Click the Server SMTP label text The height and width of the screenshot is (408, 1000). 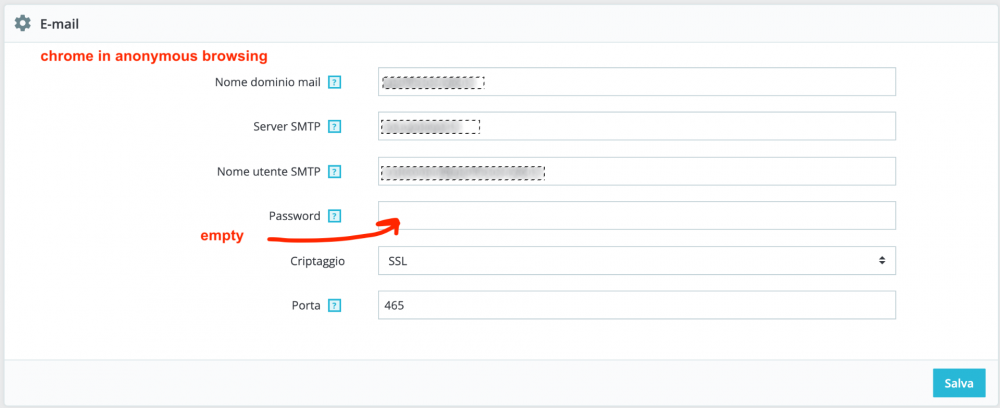tap(287, 127)
